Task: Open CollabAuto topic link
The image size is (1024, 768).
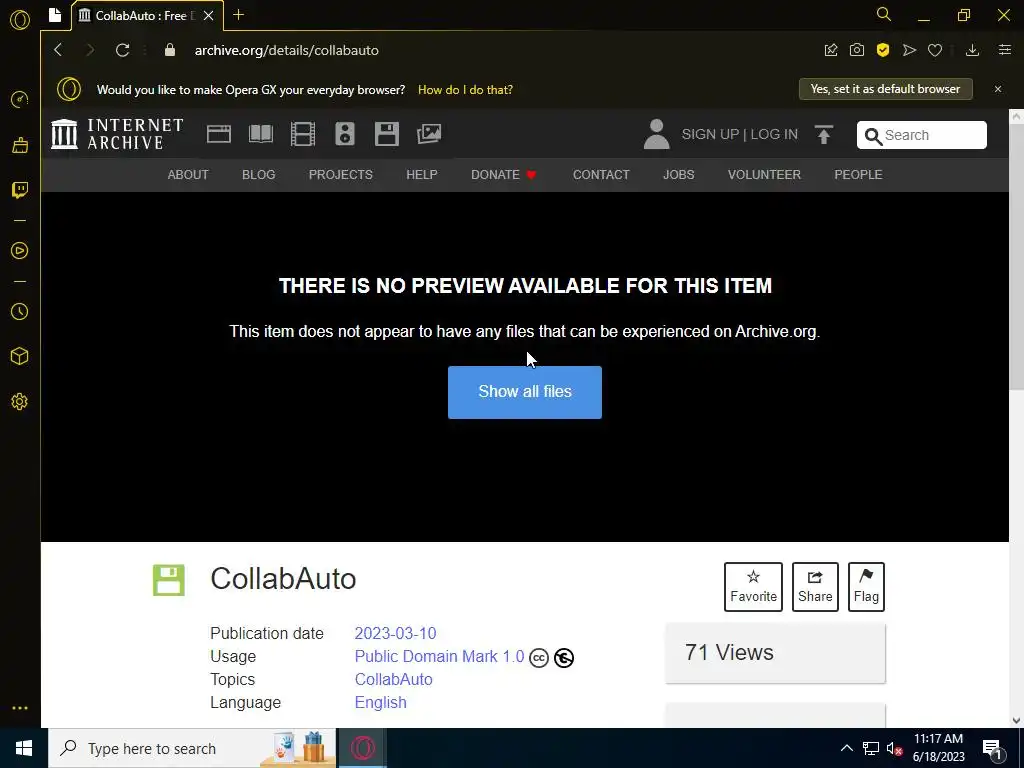Action: pos(394,679)
